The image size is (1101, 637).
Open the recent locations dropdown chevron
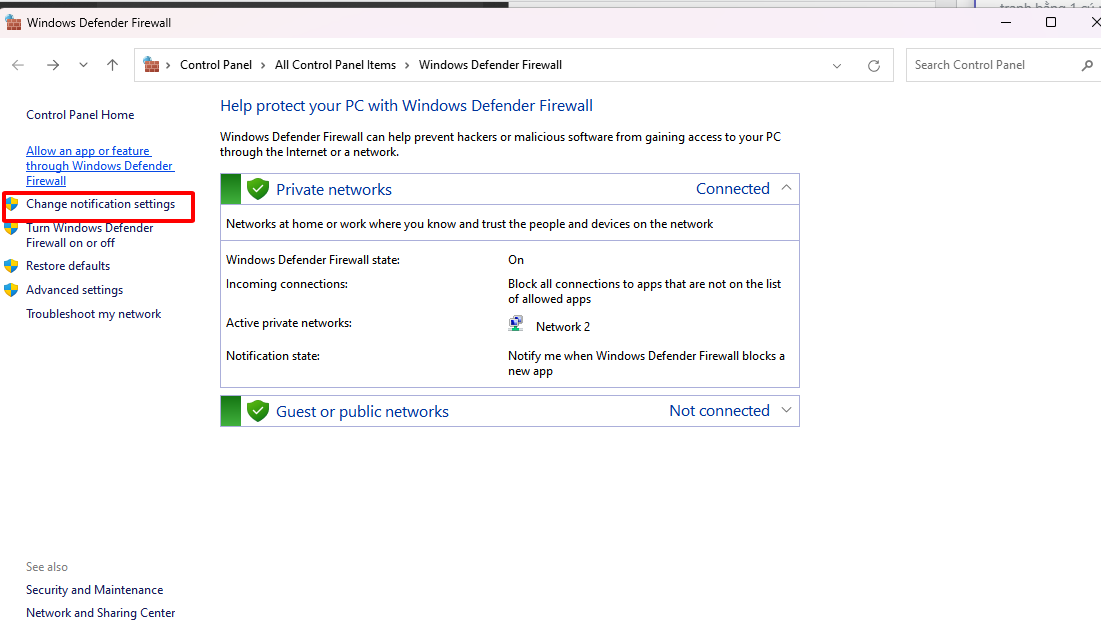[84, 65]
